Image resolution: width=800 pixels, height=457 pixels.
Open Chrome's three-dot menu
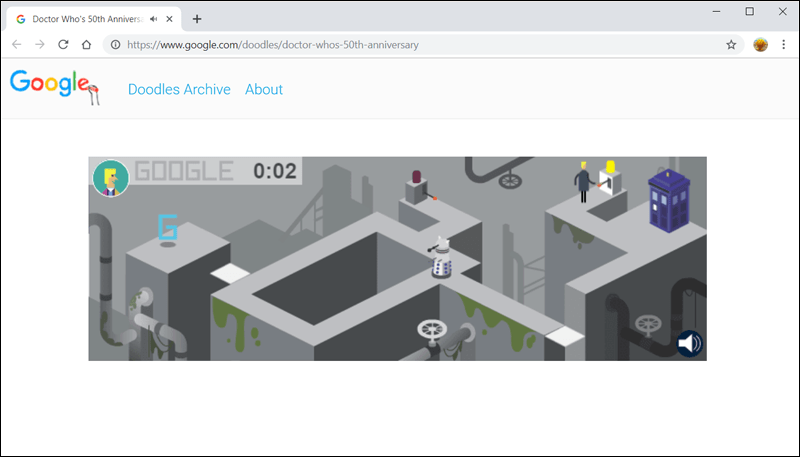784,45
